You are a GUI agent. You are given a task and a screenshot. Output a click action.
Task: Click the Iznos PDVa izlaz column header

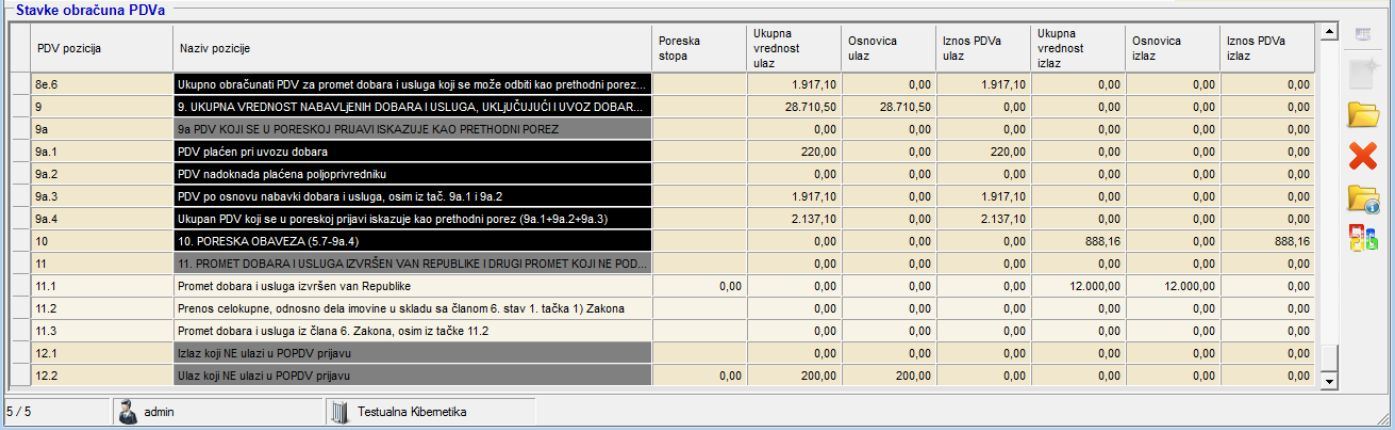pyautogui.click(x=1267, y=48)
